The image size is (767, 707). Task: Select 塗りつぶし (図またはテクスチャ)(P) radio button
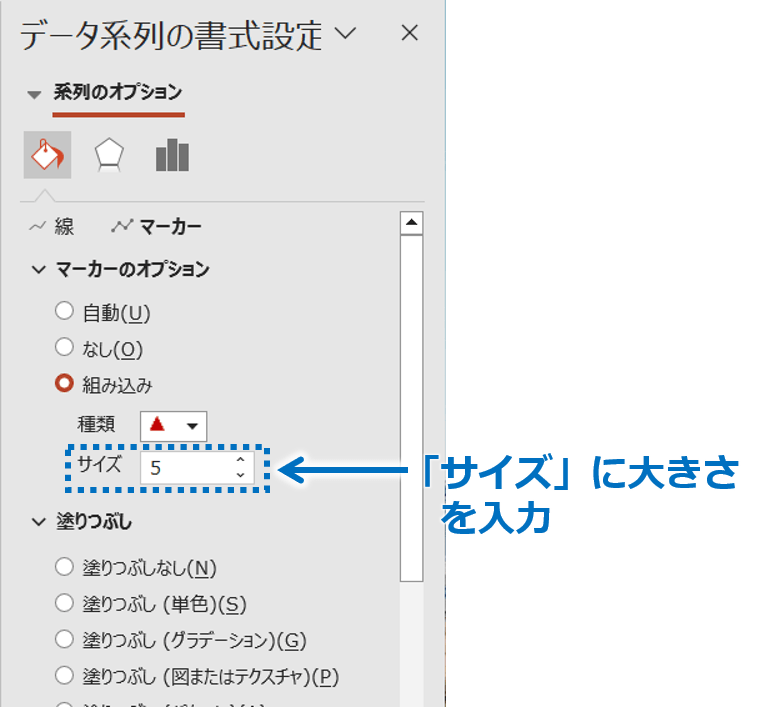pos(64,675)
